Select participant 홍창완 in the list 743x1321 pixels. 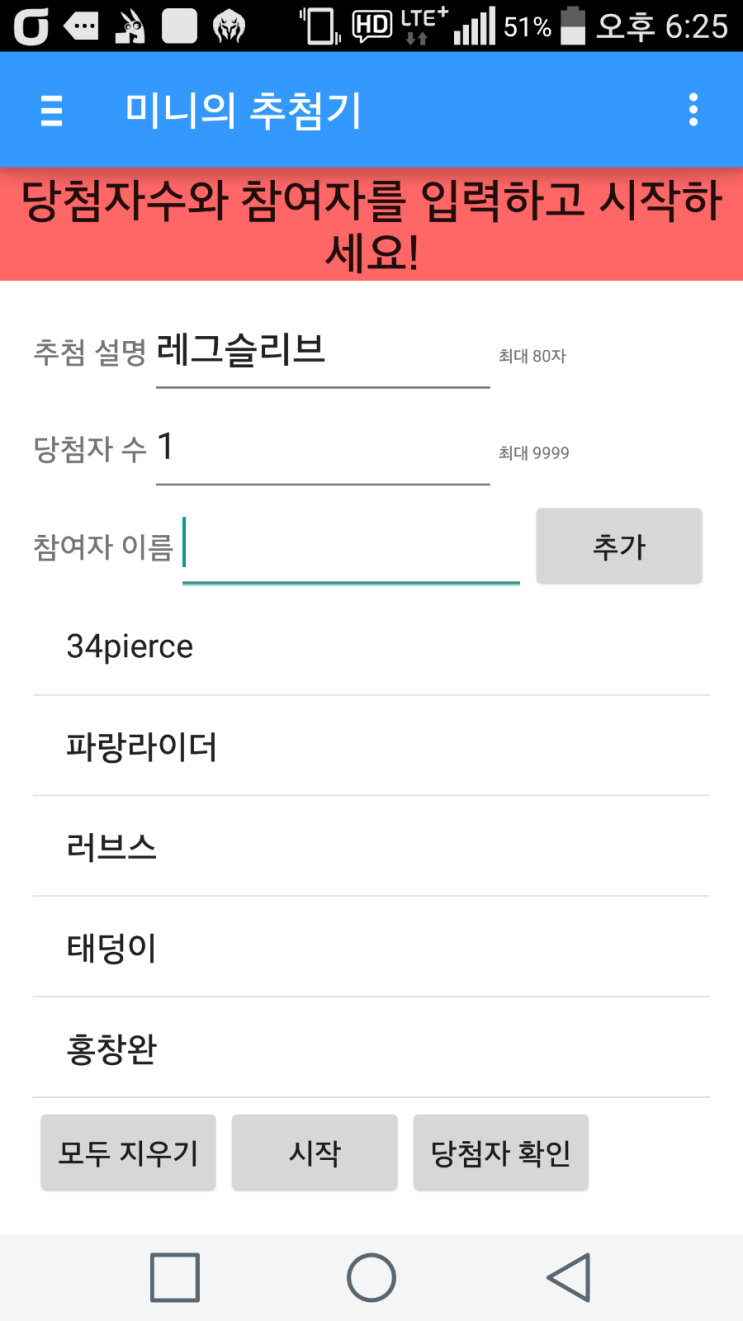pyautogui.click(x=371, y=1048)
